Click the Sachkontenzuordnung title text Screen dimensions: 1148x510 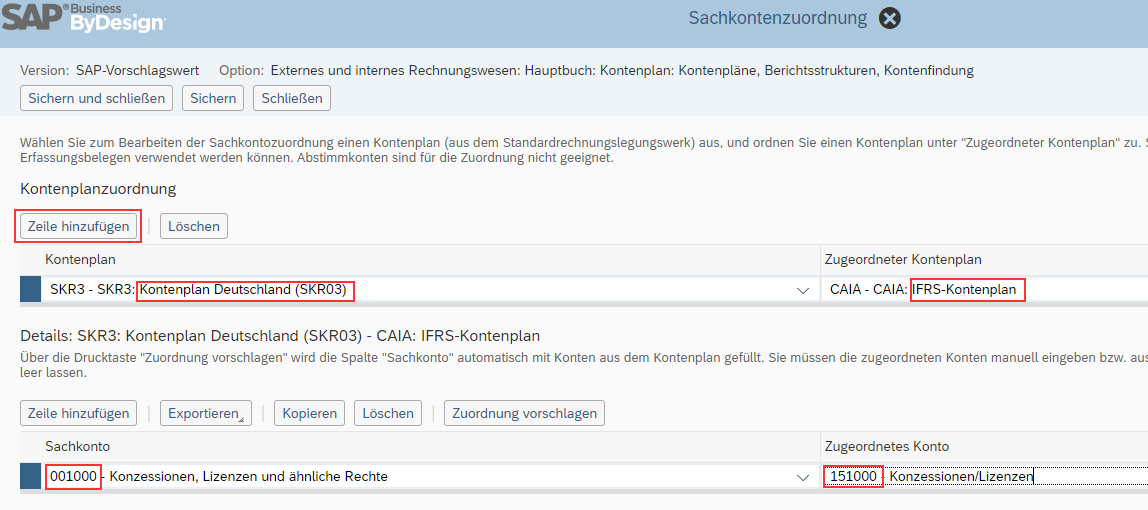[778, 18]
